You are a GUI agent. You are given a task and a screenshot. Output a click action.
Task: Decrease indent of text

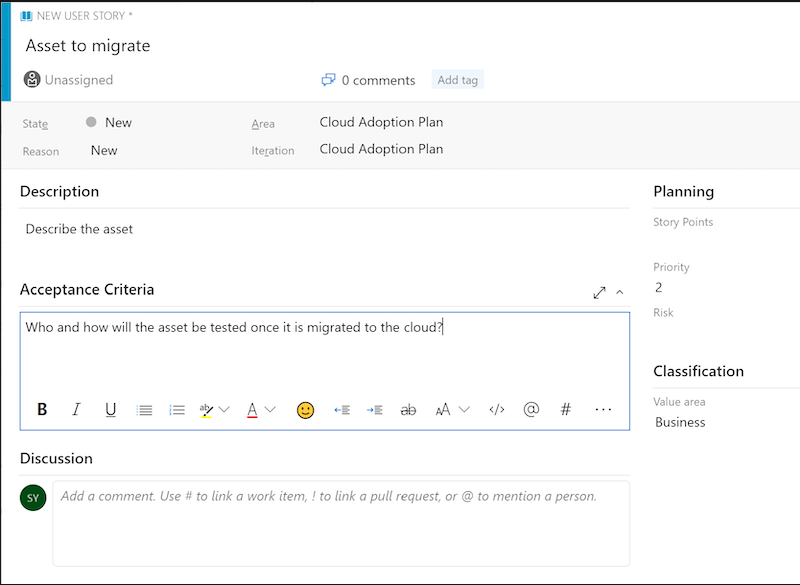(x=342, y=410)
